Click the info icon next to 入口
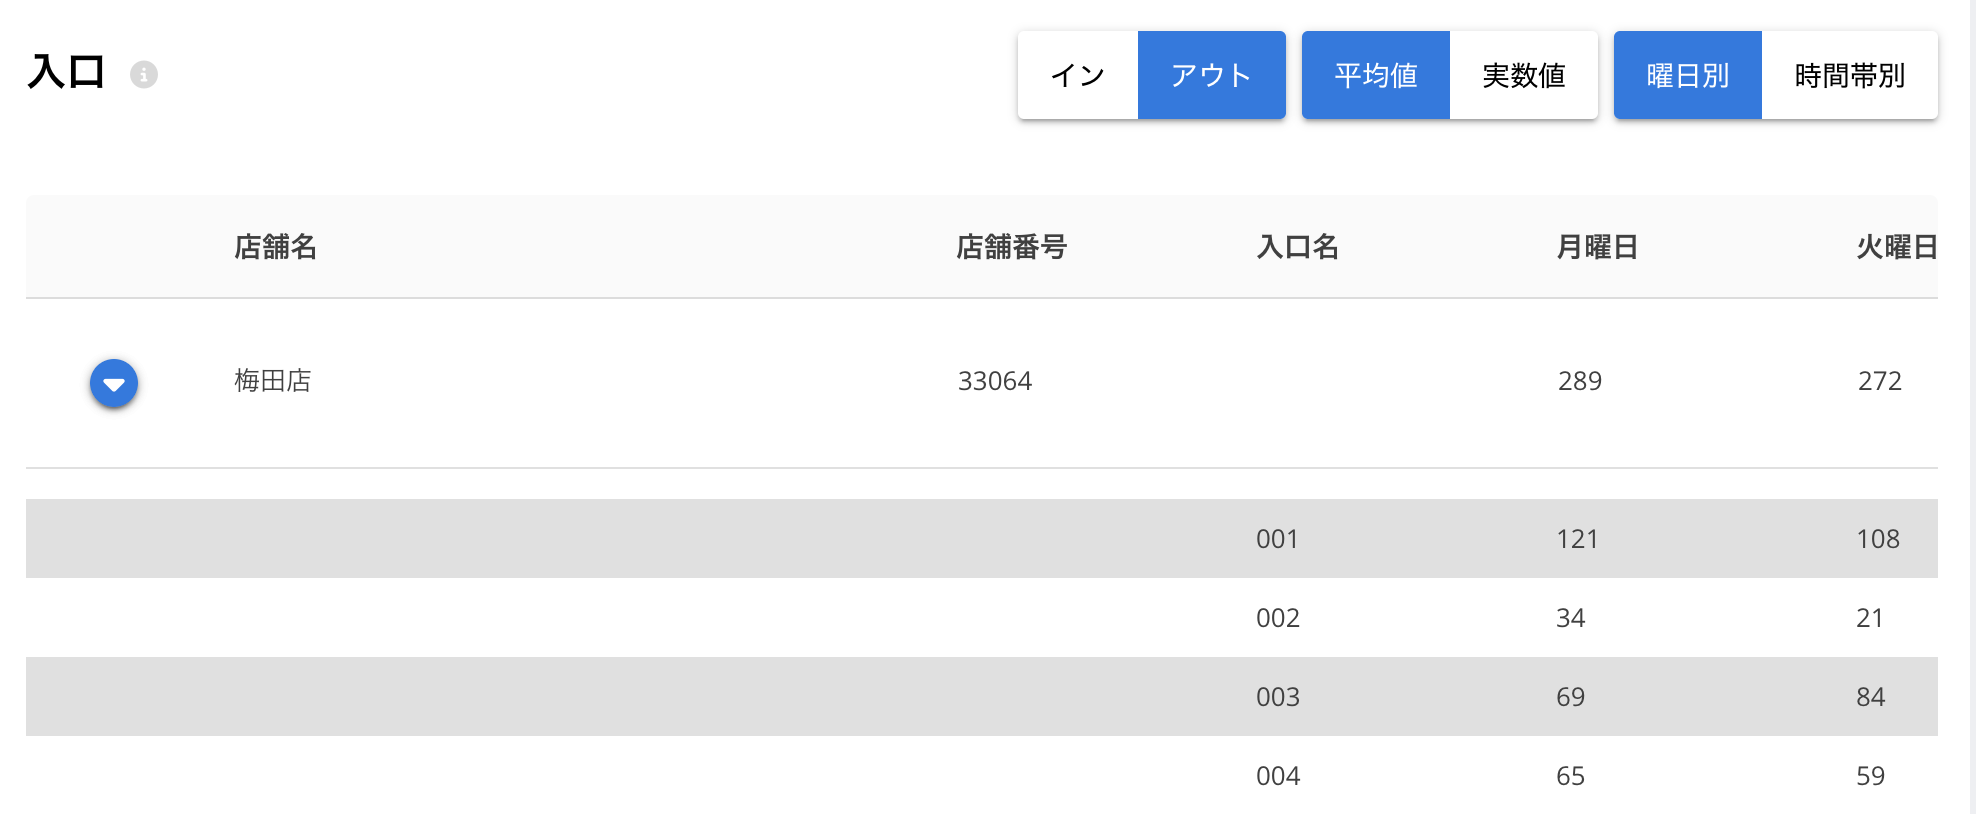 144,74
